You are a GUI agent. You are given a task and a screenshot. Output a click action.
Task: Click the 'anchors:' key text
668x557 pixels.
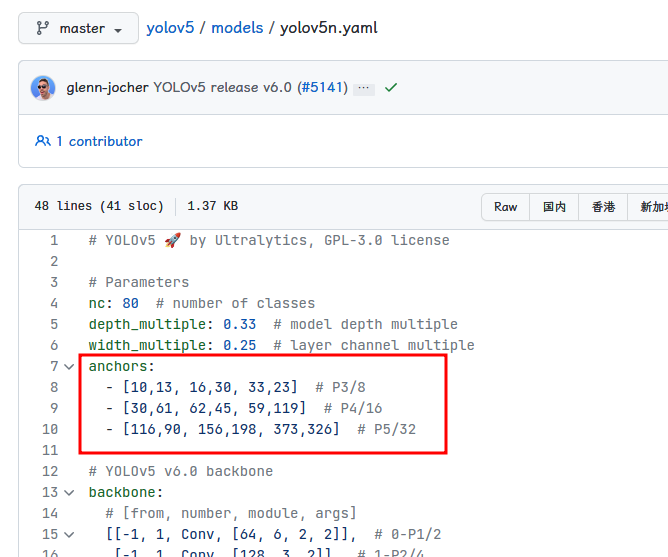tap(121, 367)
